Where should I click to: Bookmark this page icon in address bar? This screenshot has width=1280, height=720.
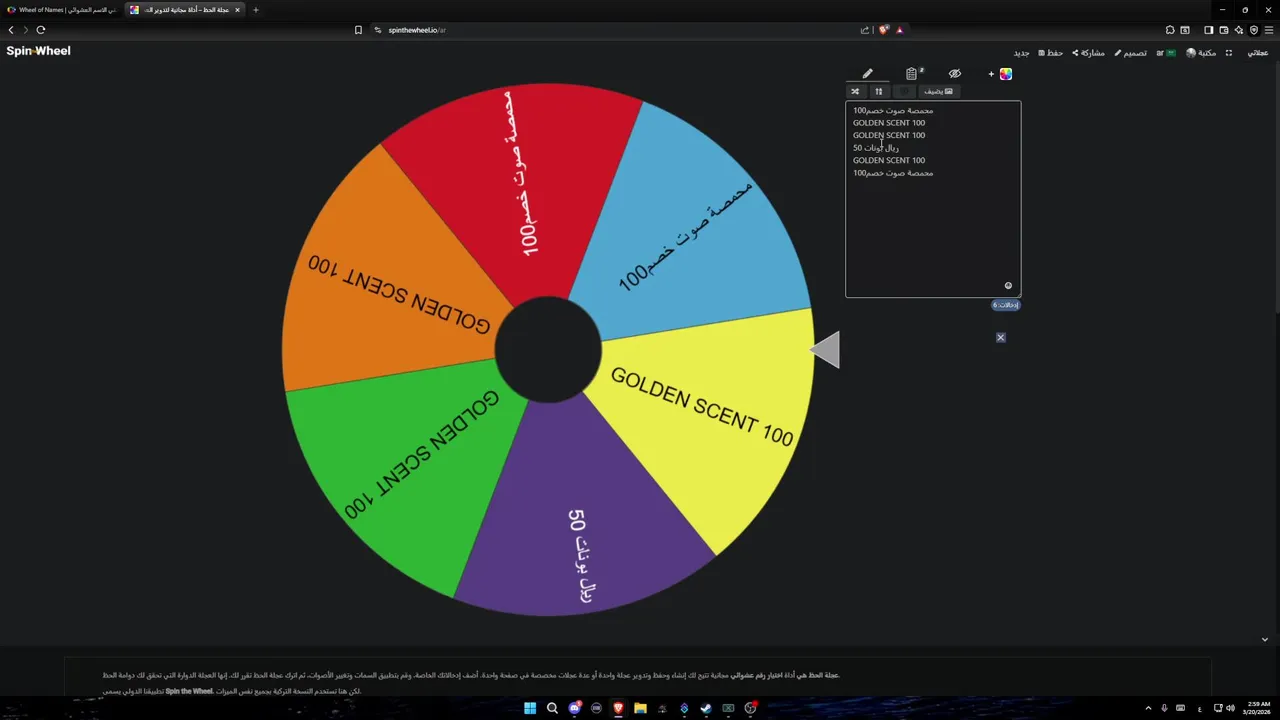(x=358, y=30)
